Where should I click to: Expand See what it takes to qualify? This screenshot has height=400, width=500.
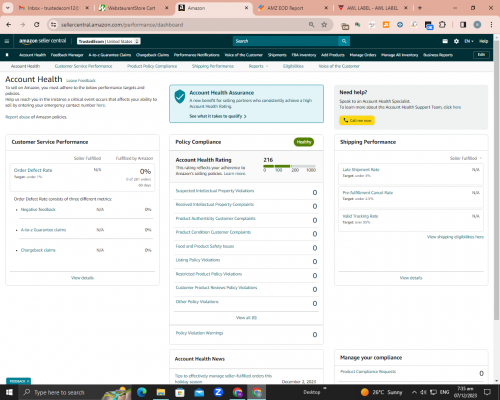coord(218,116)
